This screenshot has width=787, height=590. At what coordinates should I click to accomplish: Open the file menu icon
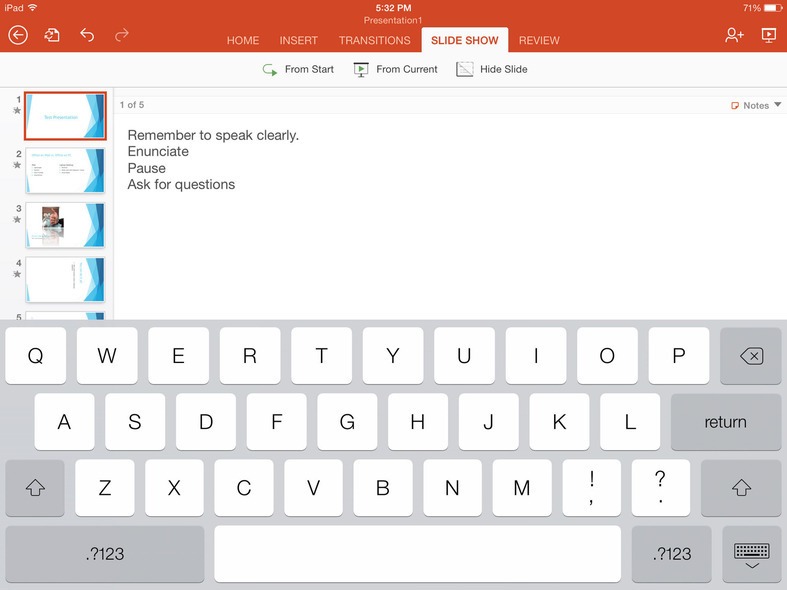(52, 35)
